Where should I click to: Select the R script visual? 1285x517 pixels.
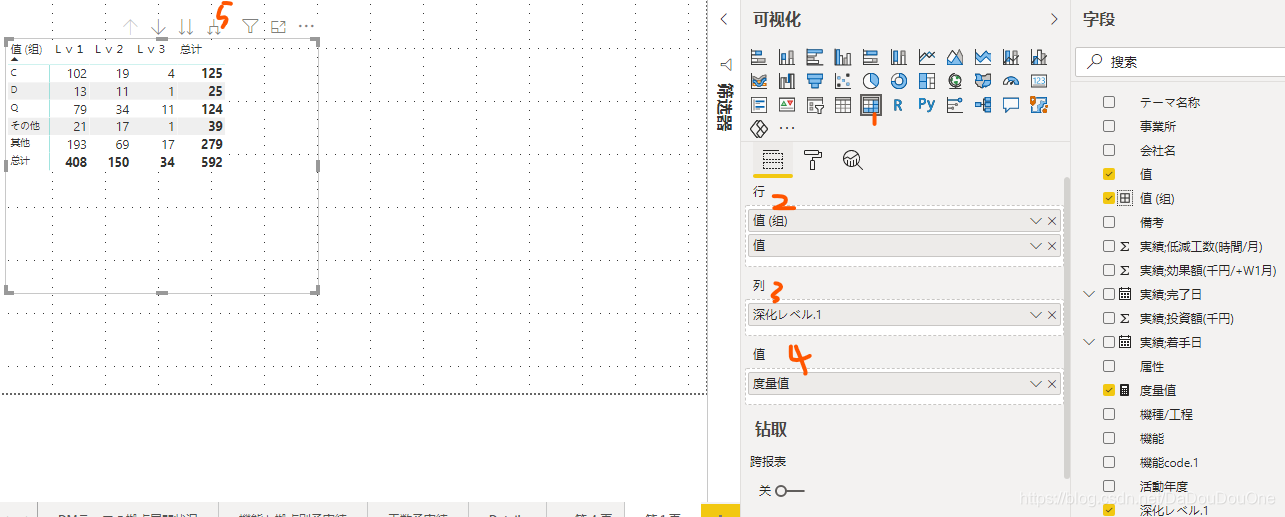(899, 105)
